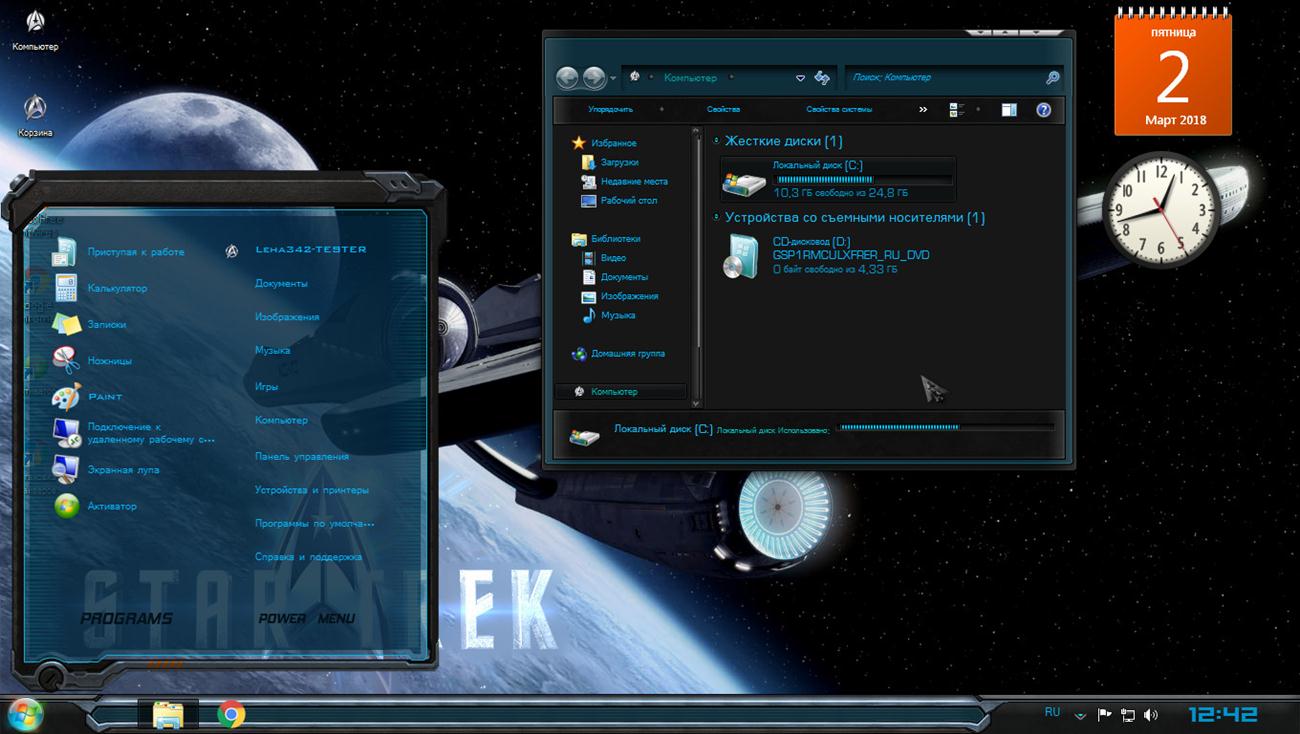Click the POWER MENU button
1300x734 pixels.
pyautogui.click(x=307, y=618)
